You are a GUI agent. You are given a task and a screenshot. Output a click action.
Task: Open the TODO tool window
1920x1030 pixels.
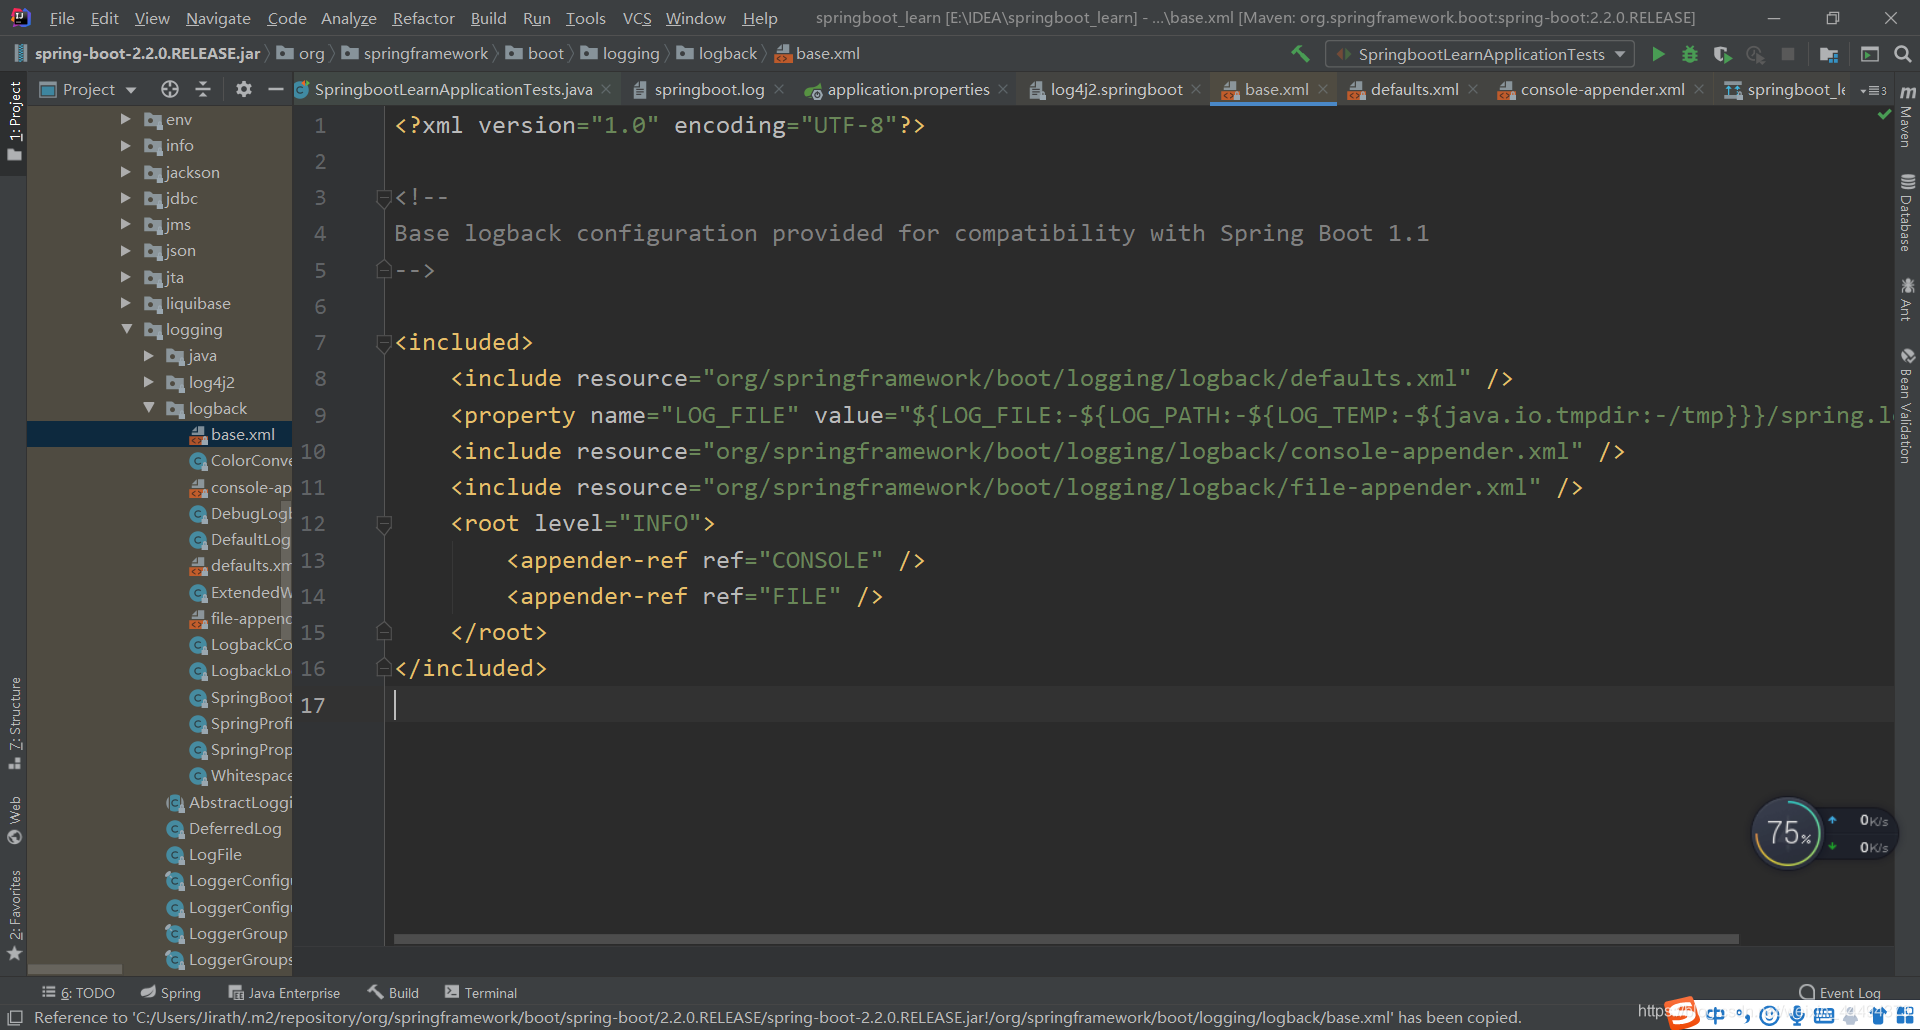point(78,993)
